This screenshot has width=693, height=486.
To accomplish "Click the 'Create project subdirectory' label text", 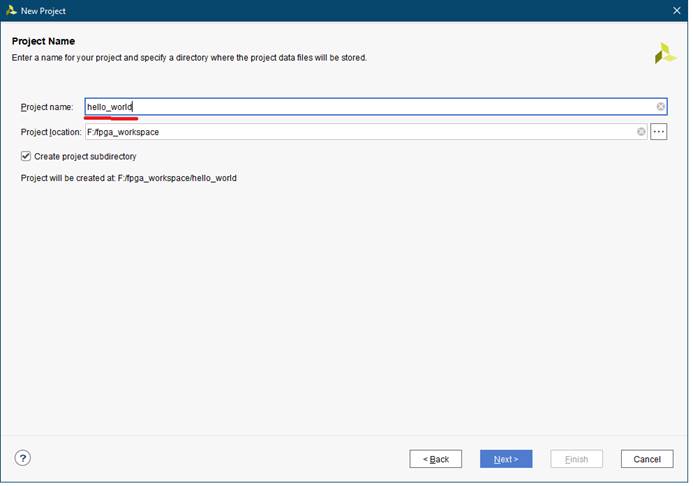I will [85, 157].
